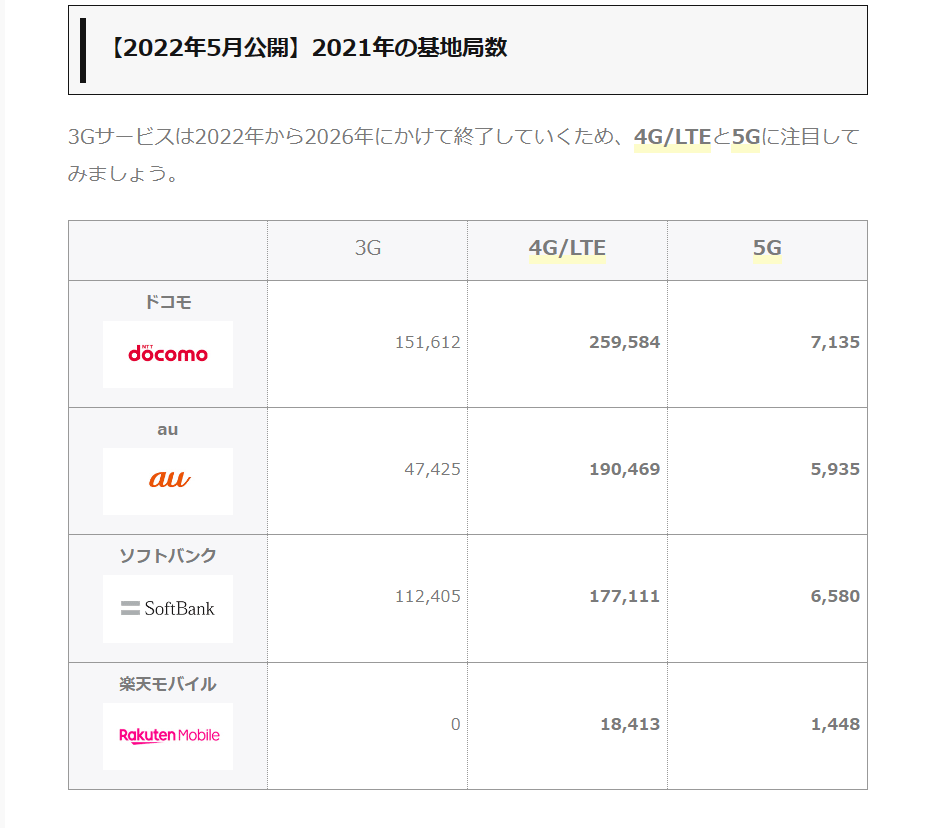Click the Rakuten Mobile logo
This screenshot has height=828, width=928.
(x=168, y=736)
